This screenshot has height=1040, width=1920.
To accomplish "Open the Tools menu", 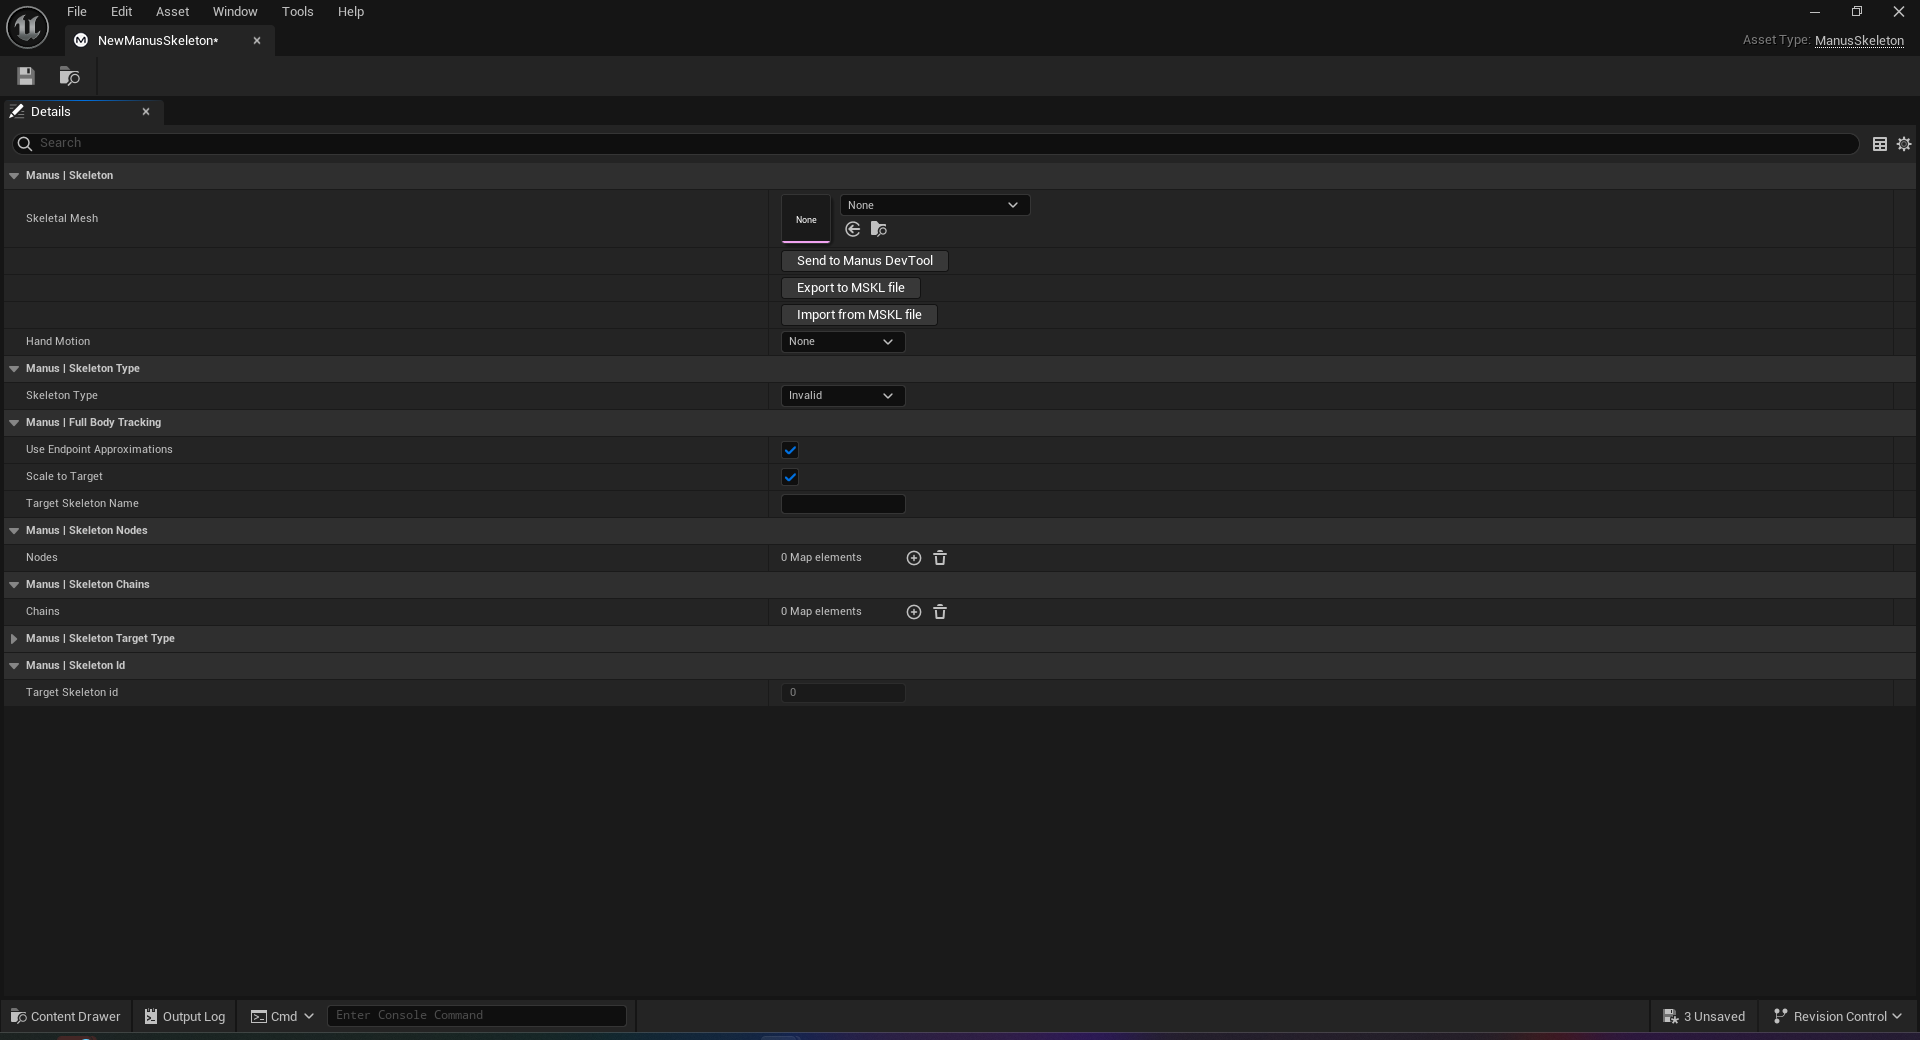I will click(297, 12).
